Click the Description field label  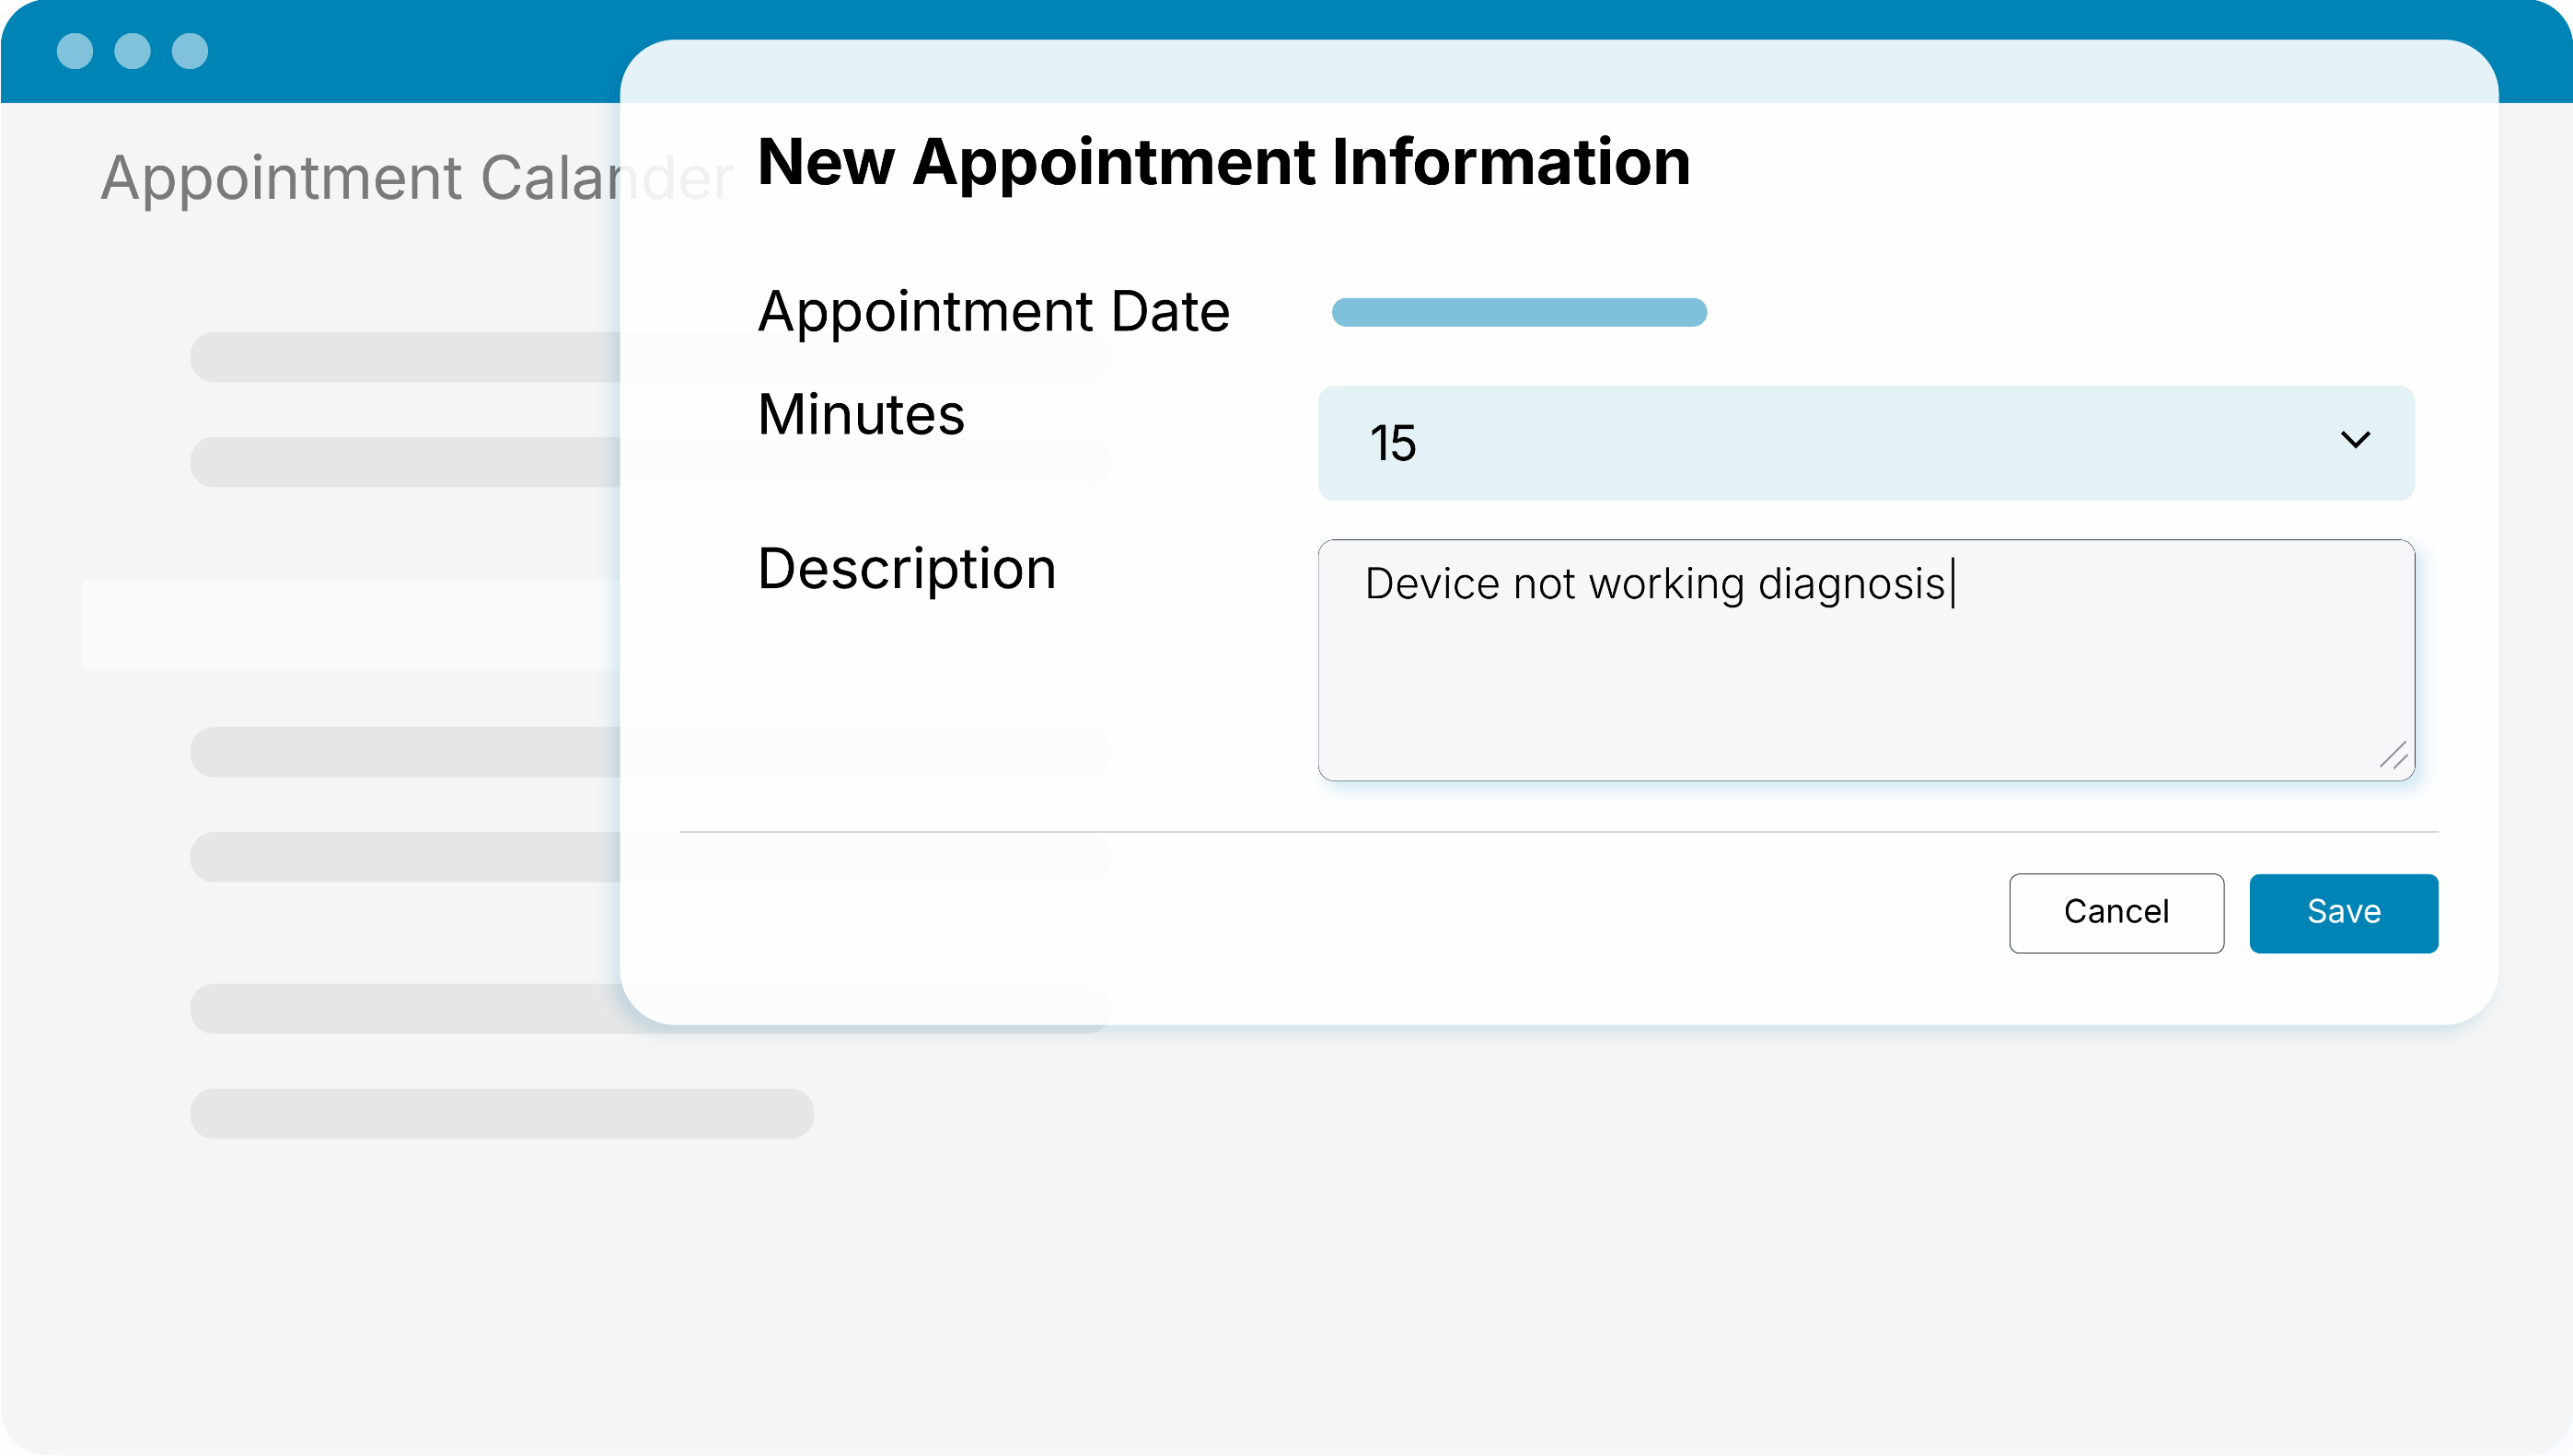tap(907, 570)
